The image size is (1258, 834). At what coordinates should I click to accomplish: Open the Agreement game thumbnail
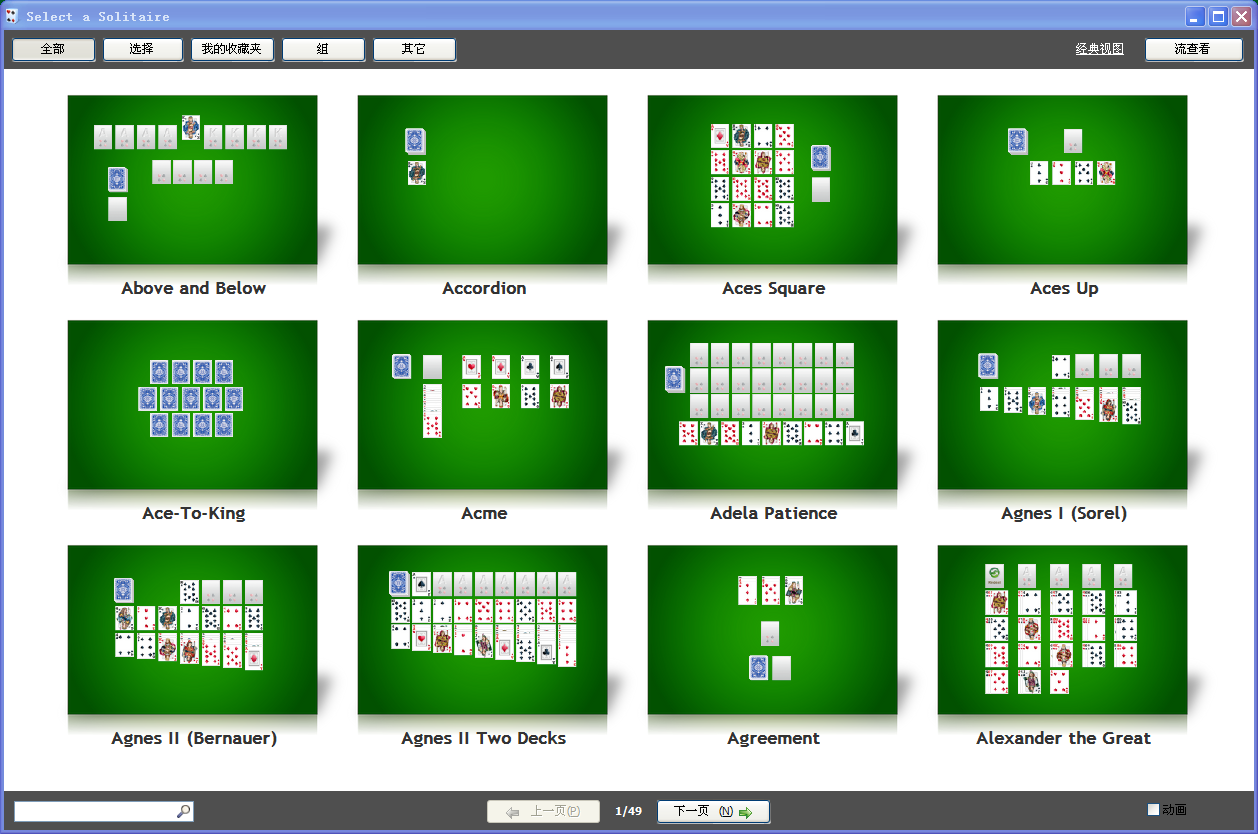click(772, 630)
